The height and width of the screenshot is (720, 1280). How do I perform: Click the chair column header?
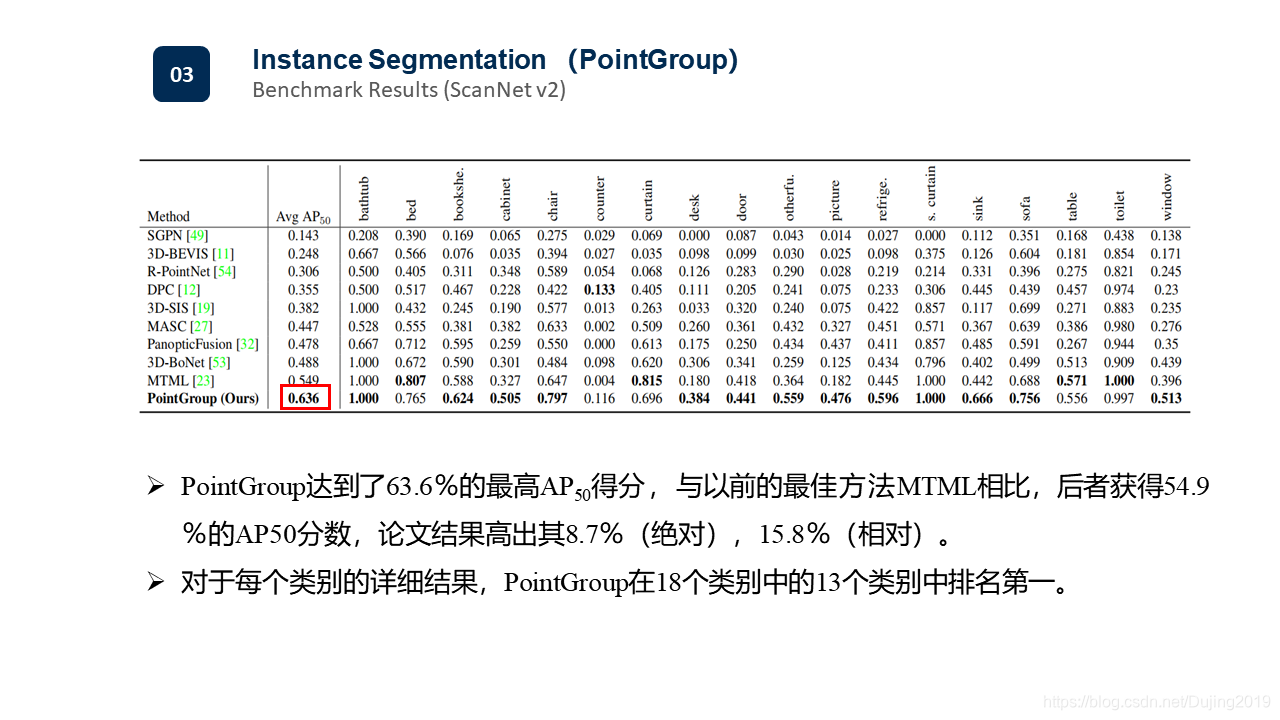point(553,205)
